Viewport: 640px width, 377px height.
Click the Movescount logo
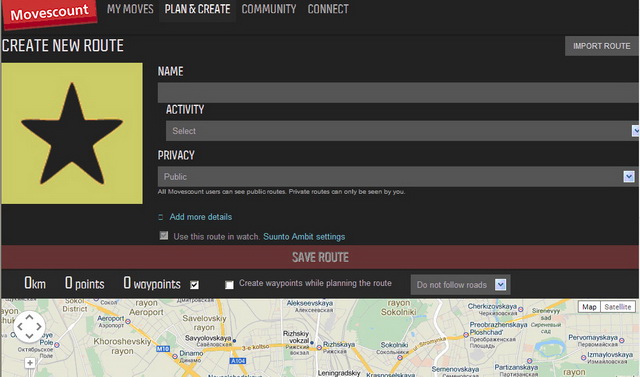click(x=49, y=13)
